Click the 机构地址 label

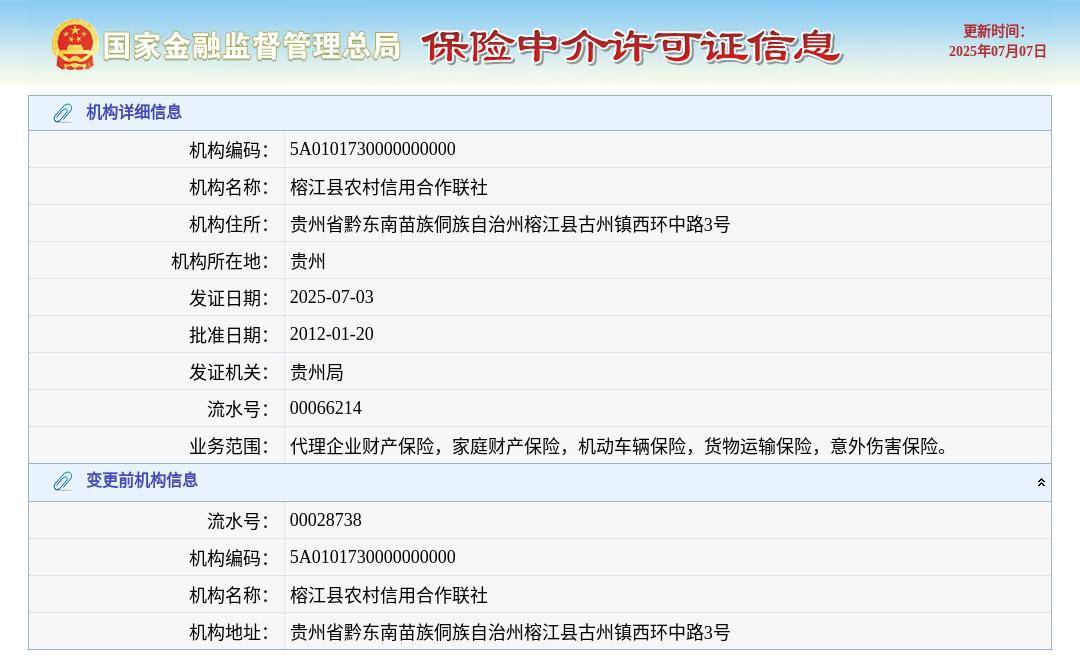pyautogui.click(x=229, y=632)
